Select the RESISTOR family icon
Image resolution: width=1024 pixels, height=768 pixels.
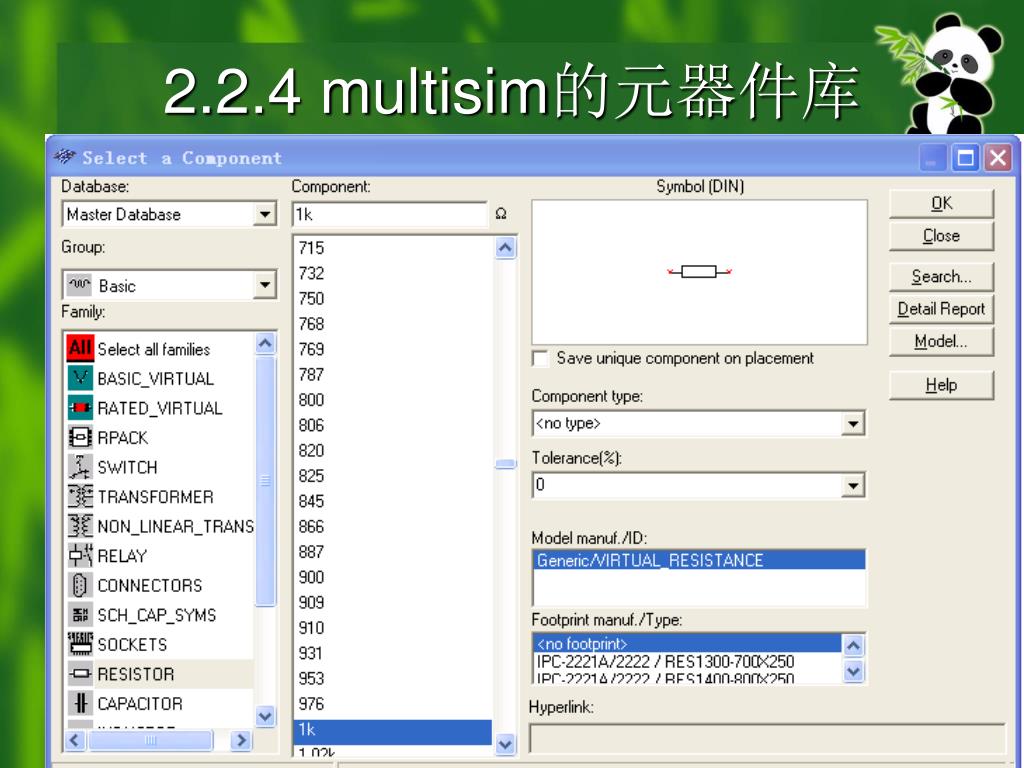[80, 673]
